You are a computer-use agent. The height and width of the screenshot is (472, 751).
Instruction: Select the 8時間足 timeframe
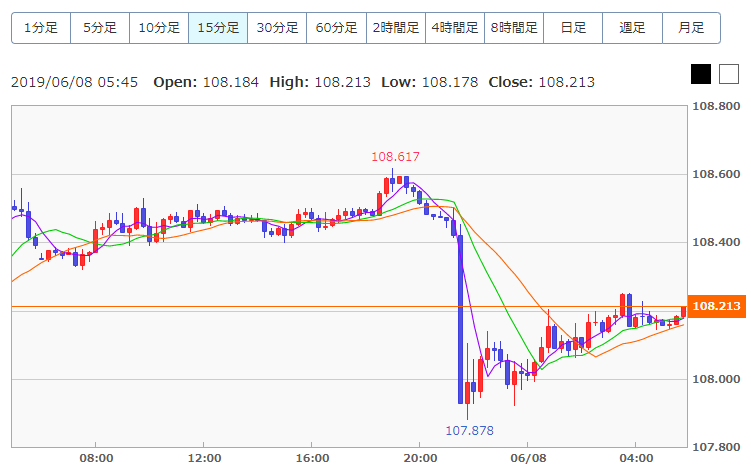coord(514,28)
